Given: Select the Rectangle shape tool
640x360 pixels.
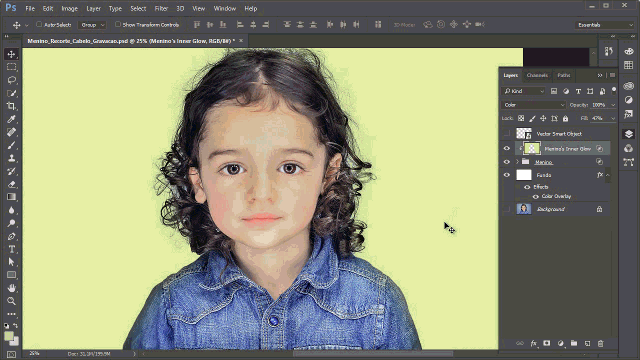Looking at the screenshot, I should [x=11, y=275].
